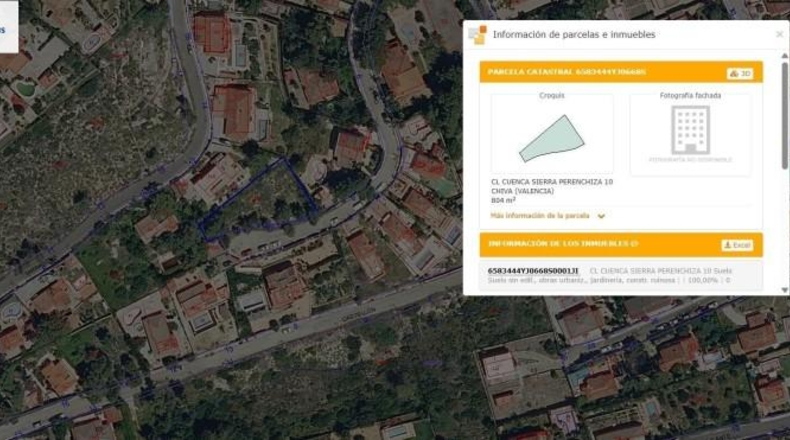790x440 pixels.
Task: Download the Excel file of inmuebles
Action: tap(737, 245)
